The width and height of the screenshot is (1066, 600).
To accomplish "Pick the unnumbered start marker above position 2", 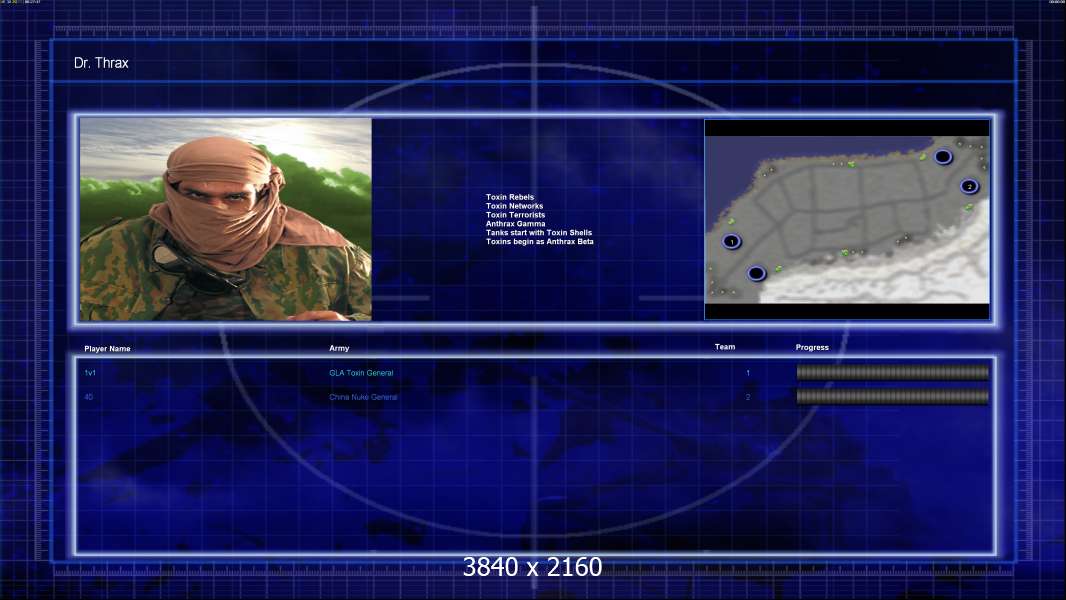I will 943,157.
